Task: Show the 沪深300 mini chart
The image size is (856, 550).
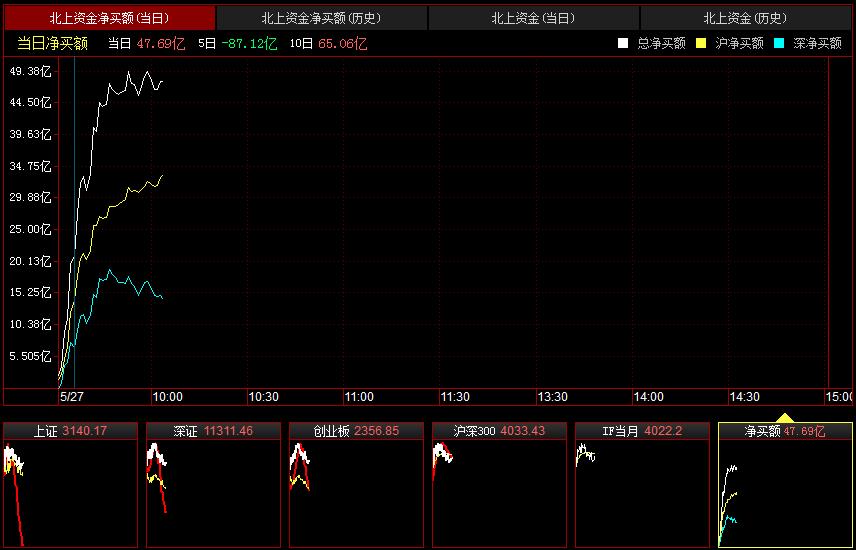Action: [x=499, y=485]
